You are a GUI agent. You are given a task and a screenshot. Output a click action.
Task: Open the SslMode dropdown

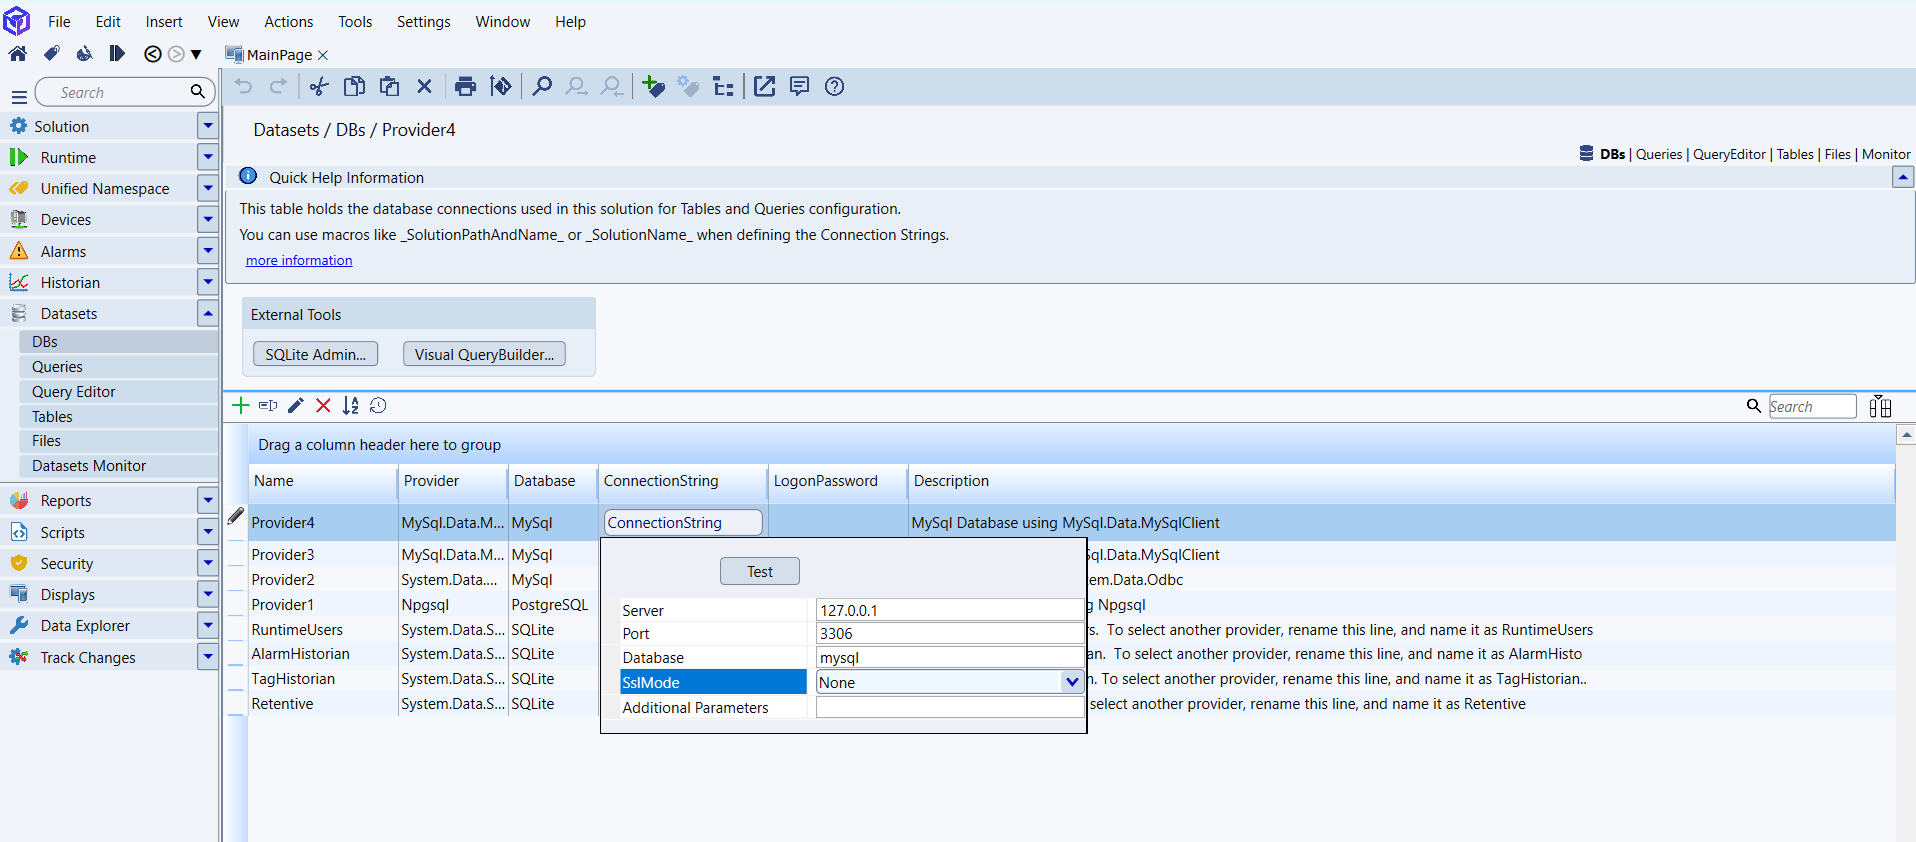(x=1071, y=682)
